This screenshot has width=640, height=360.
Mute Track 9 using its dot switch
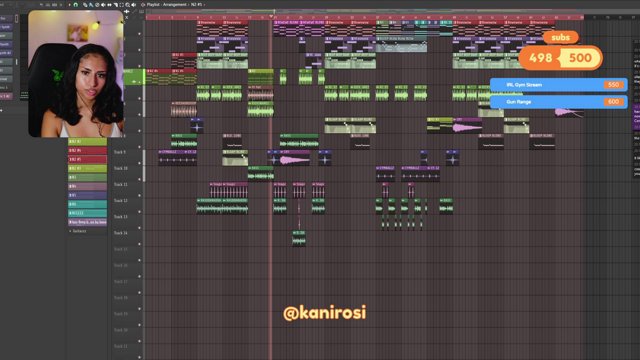coord(140,163)
